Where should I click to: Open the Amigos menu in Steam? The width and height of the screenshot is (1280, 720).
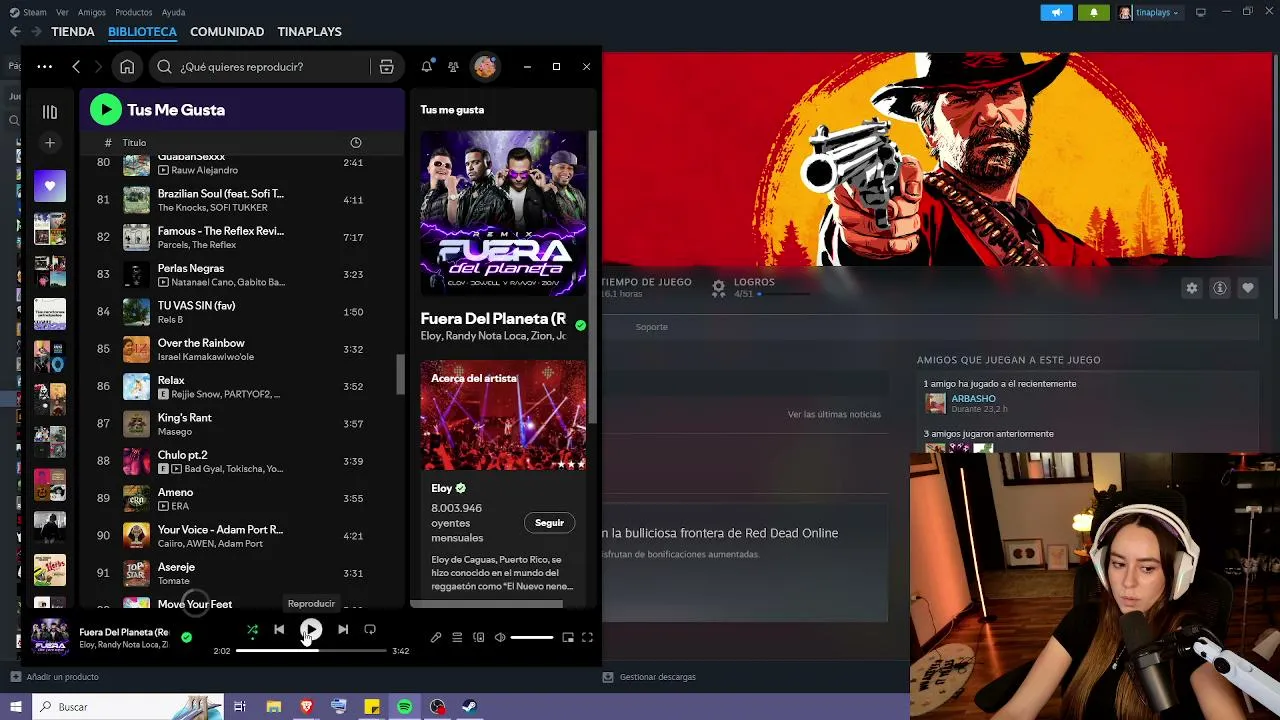coord(92,12)
